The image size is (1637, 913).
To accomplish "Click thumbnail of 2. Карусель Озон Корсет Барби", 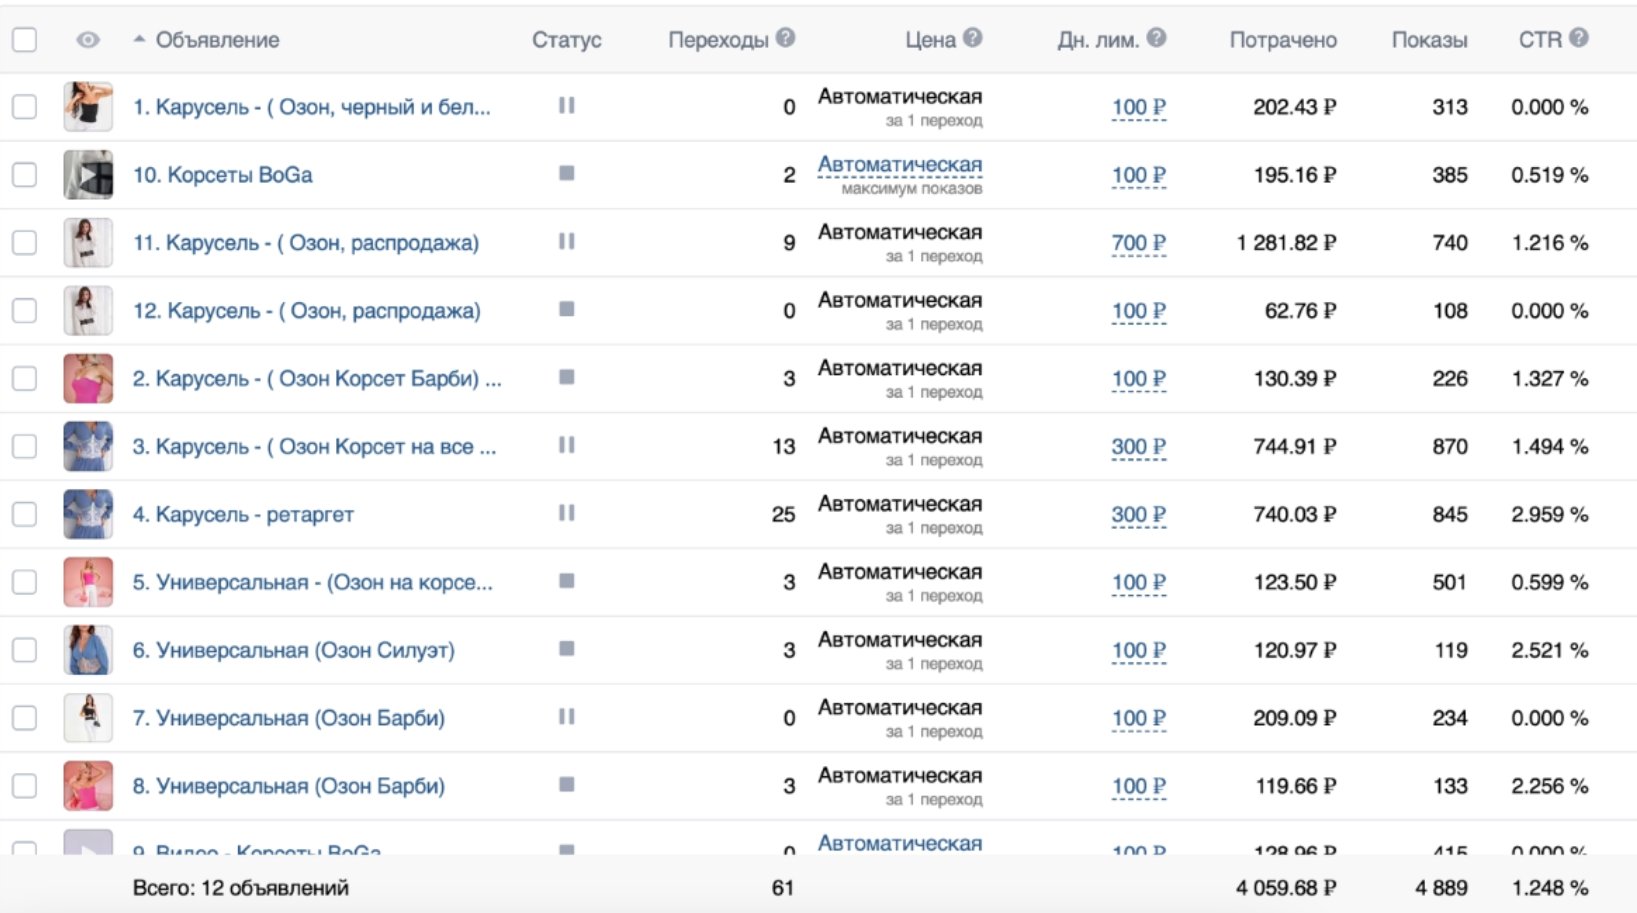I will pyautogui.click(x=88, y=379).
